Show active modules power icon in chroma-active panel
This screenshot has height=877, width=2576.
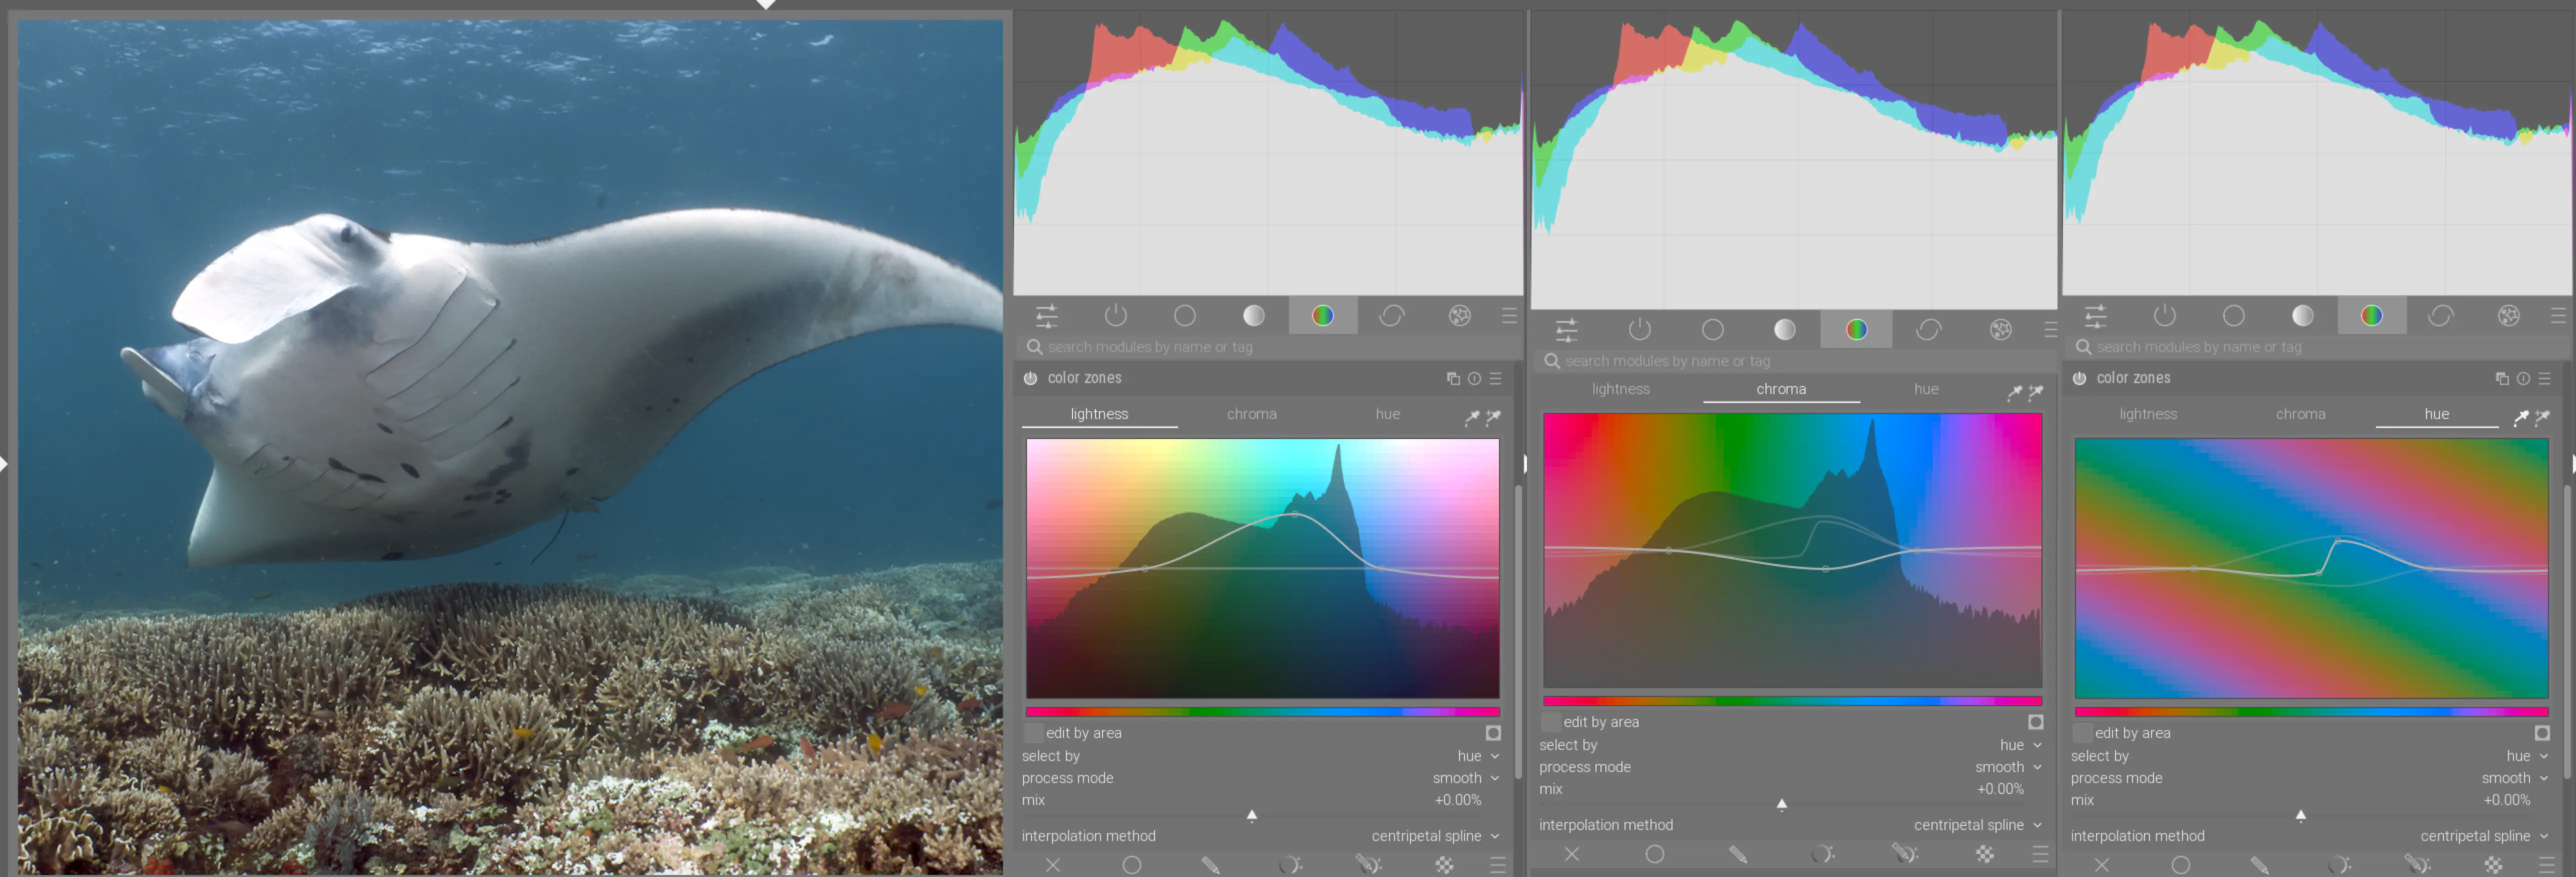point(1640,330)
